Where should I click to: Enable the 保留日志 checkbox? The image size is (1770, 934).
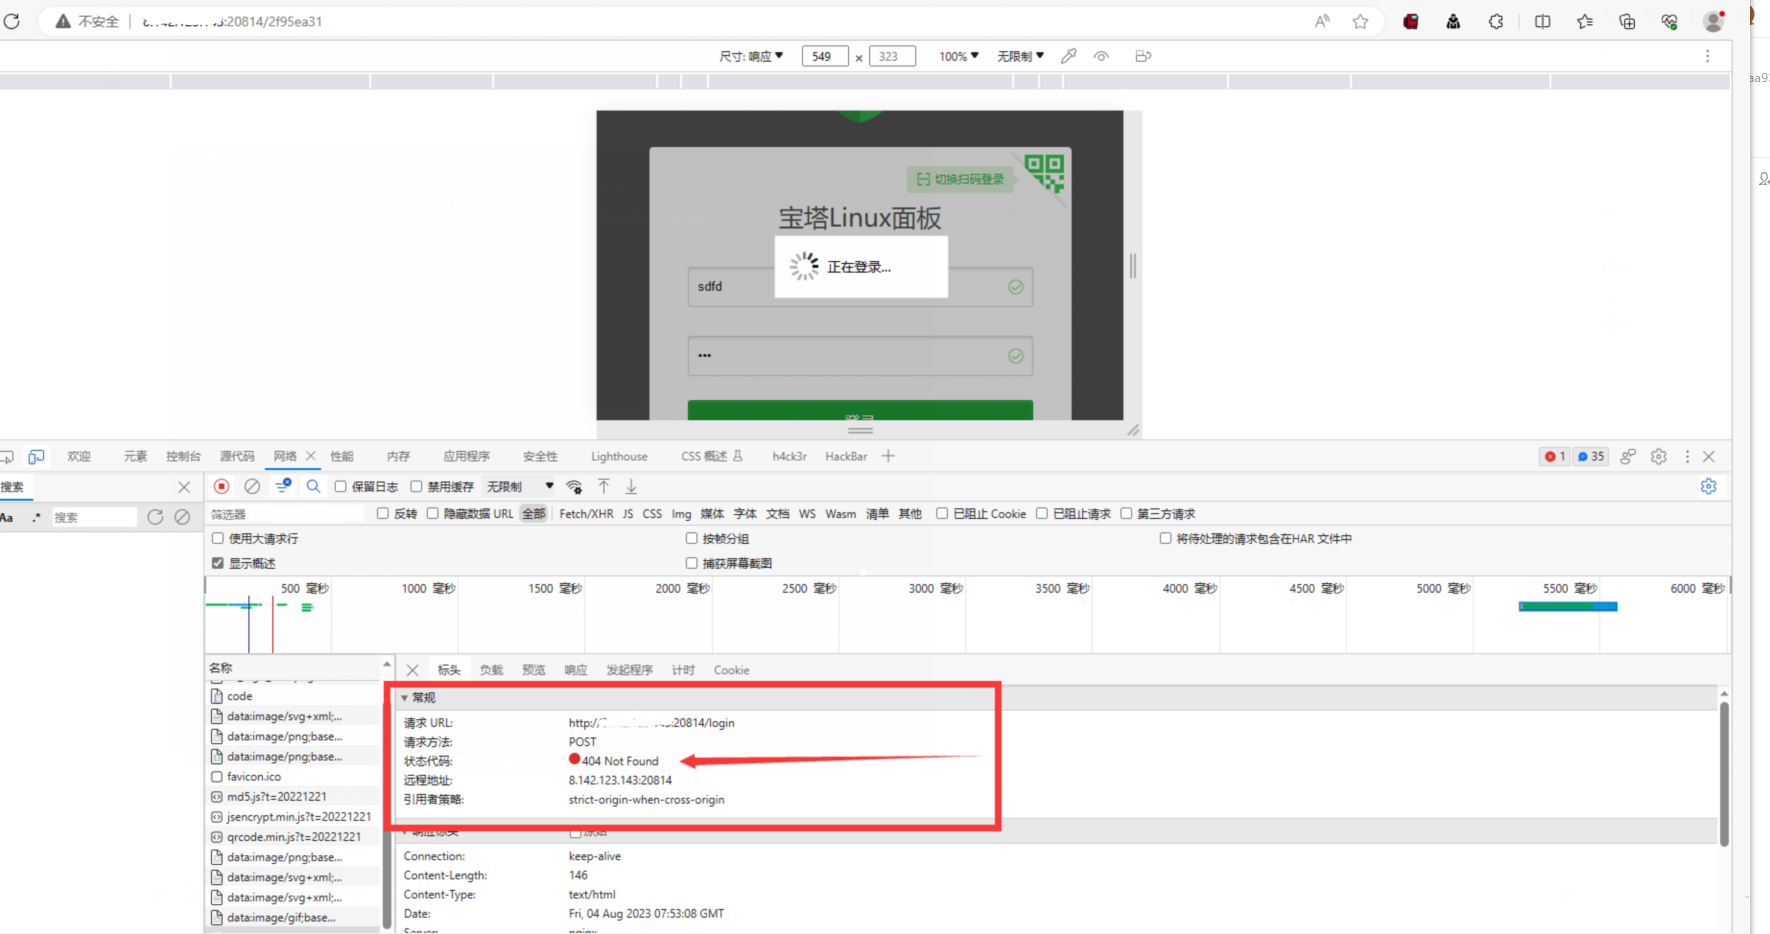340,486
